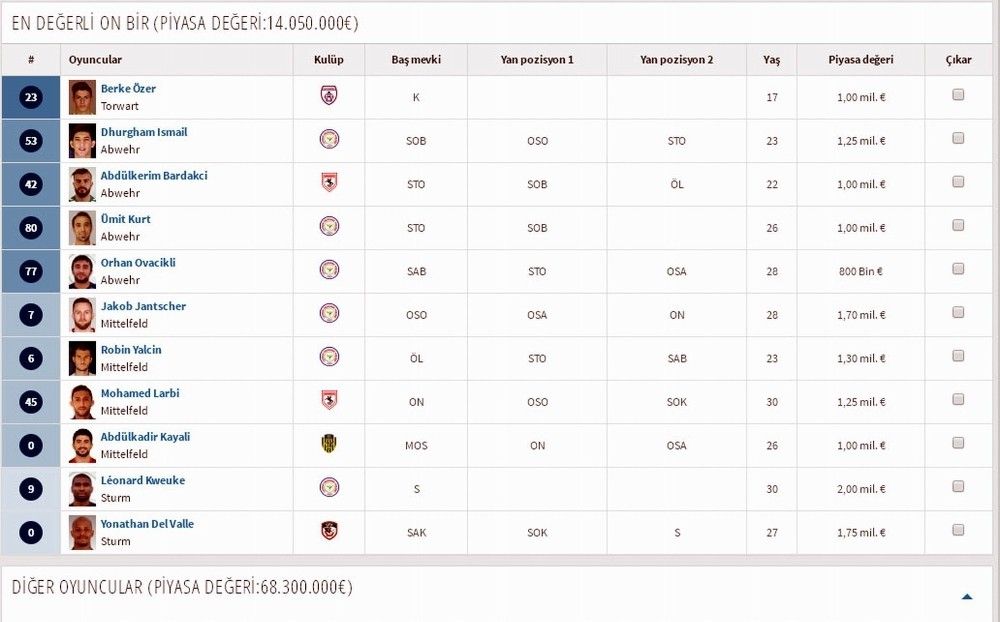Click the club crest in Abdülkadir Kayali's row

(329, 444)
